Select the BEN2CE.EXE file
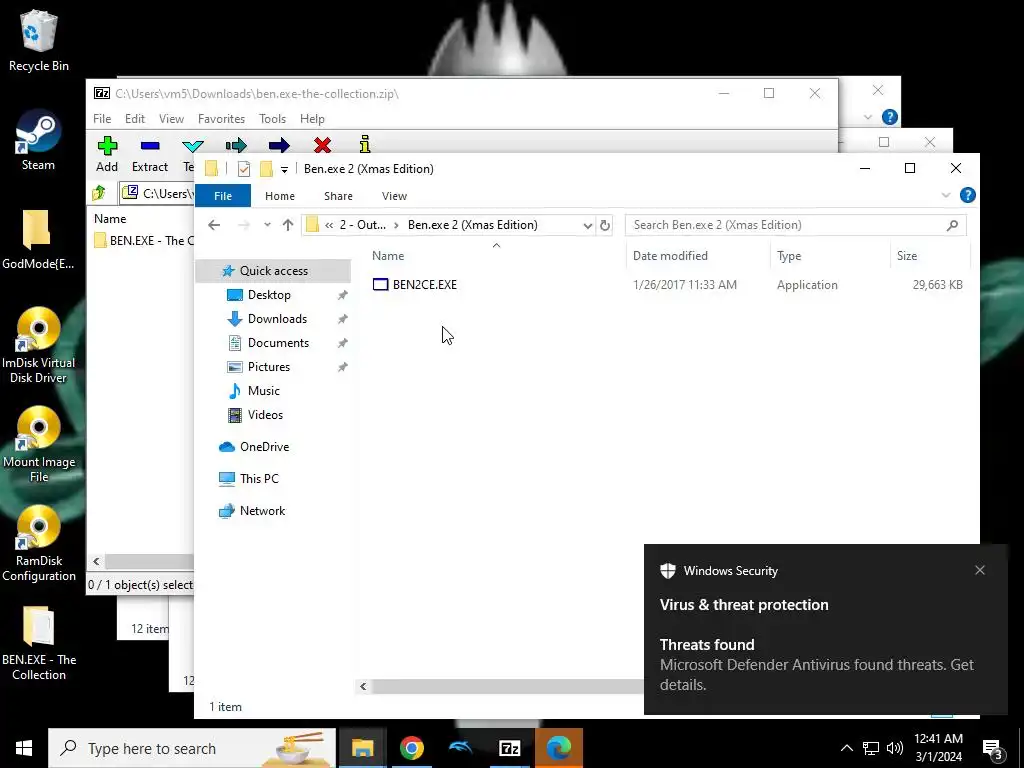The width and height of the screenshot is (1024, 768). [424, 285]
